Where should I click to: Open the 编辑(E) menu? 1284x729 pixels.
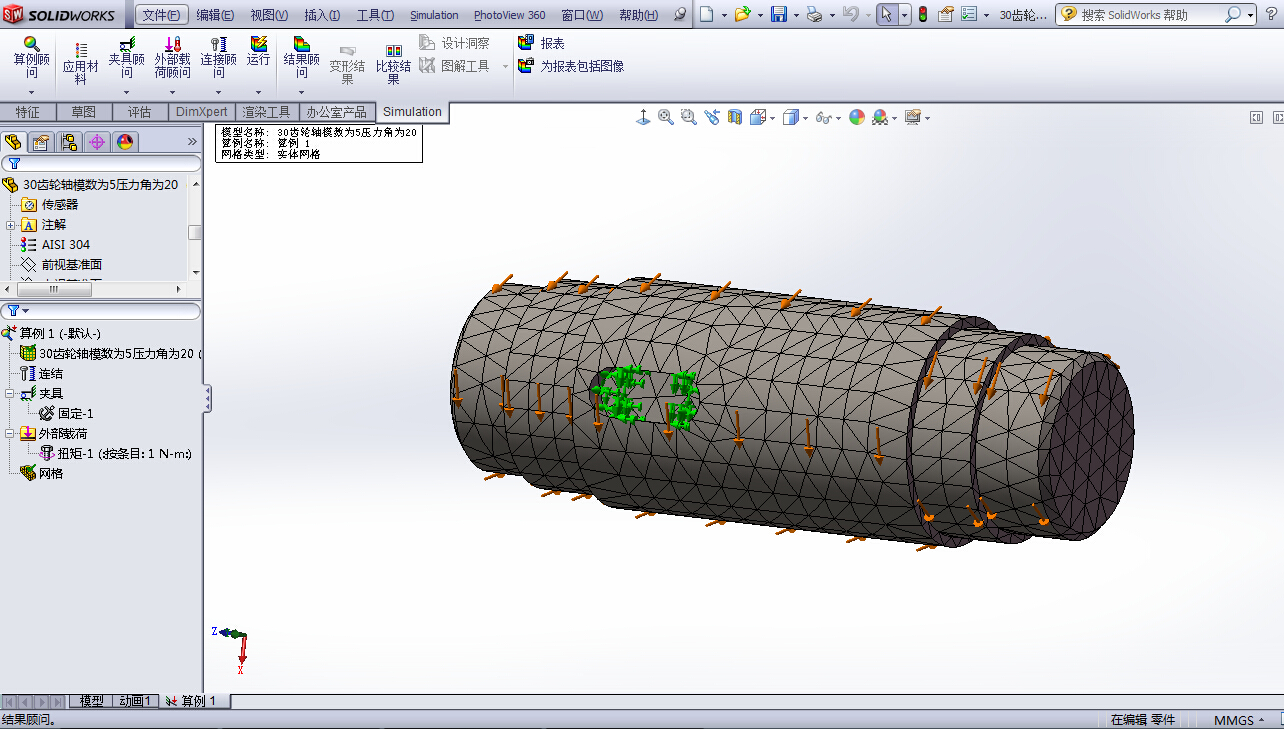pos(214,15)
